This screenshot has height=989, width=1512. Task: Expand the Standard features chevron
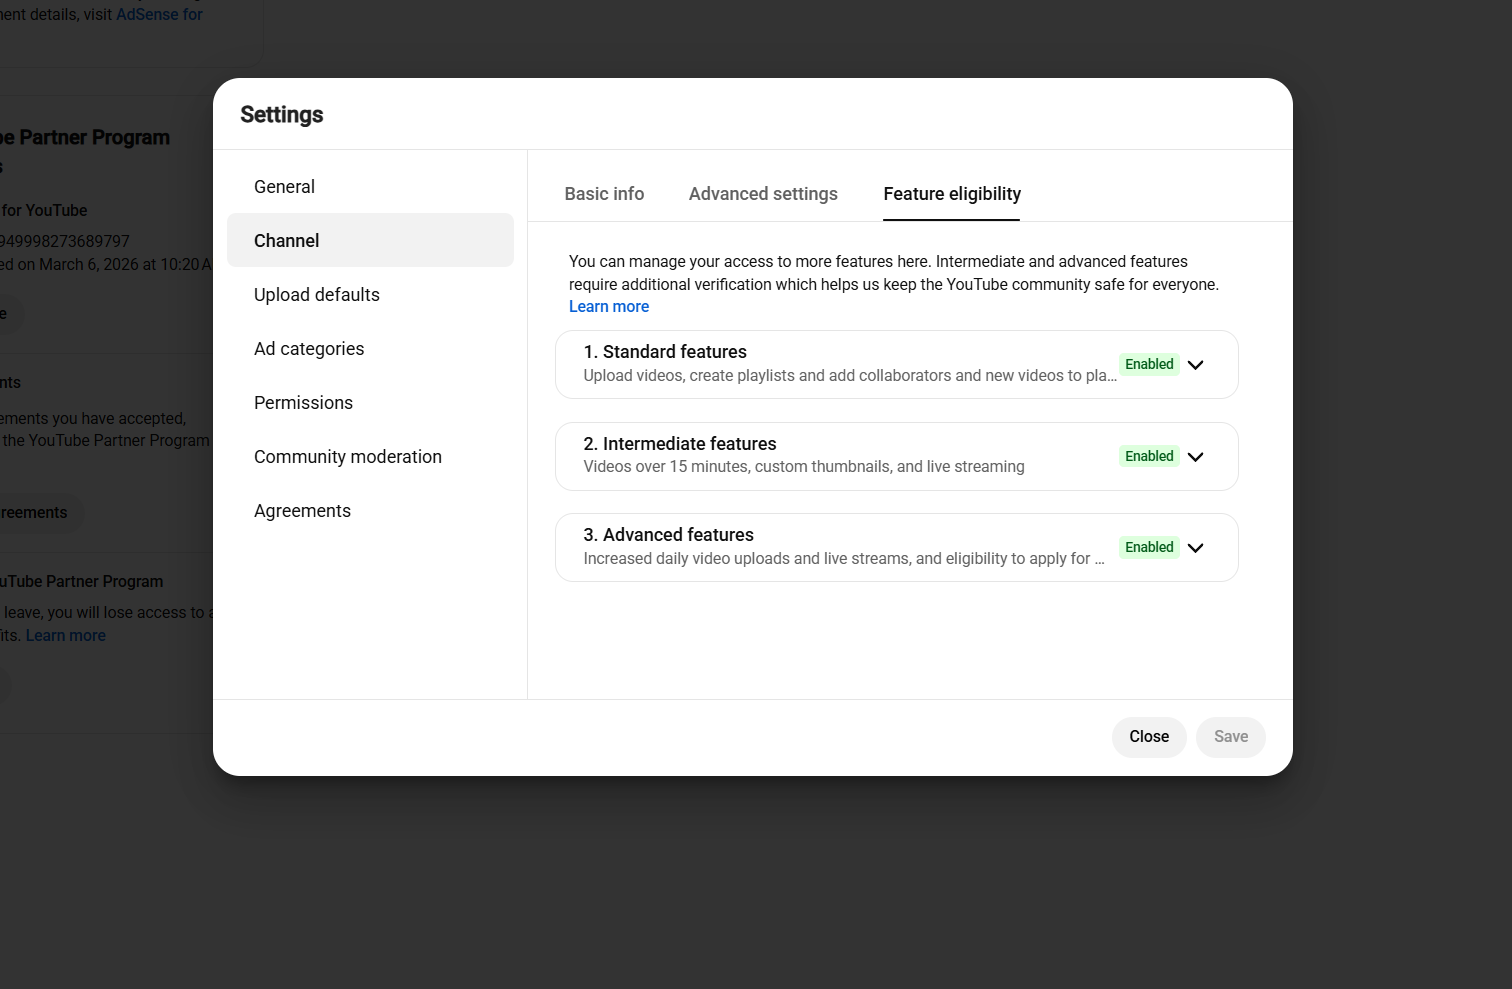click(1195, 365)
